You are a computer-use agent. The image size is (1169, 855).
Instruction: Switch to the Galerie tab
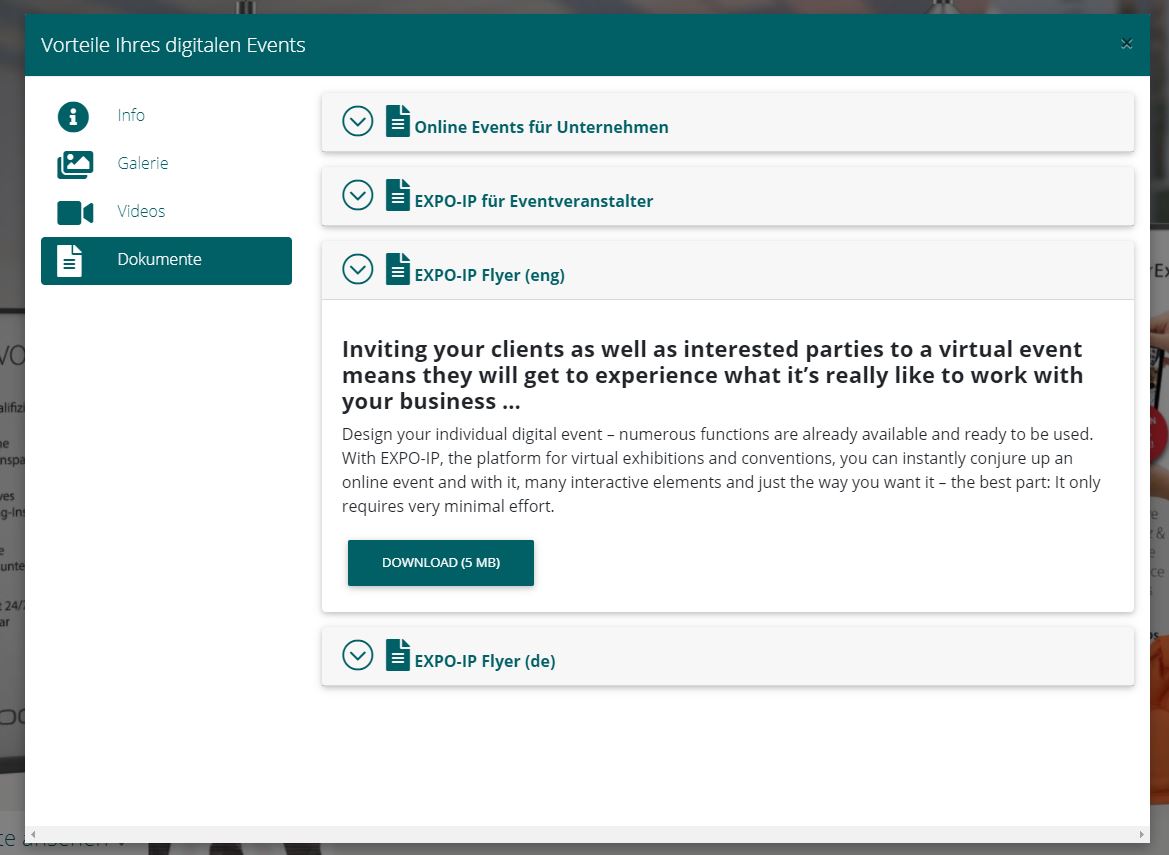click(x=143, y=164)
